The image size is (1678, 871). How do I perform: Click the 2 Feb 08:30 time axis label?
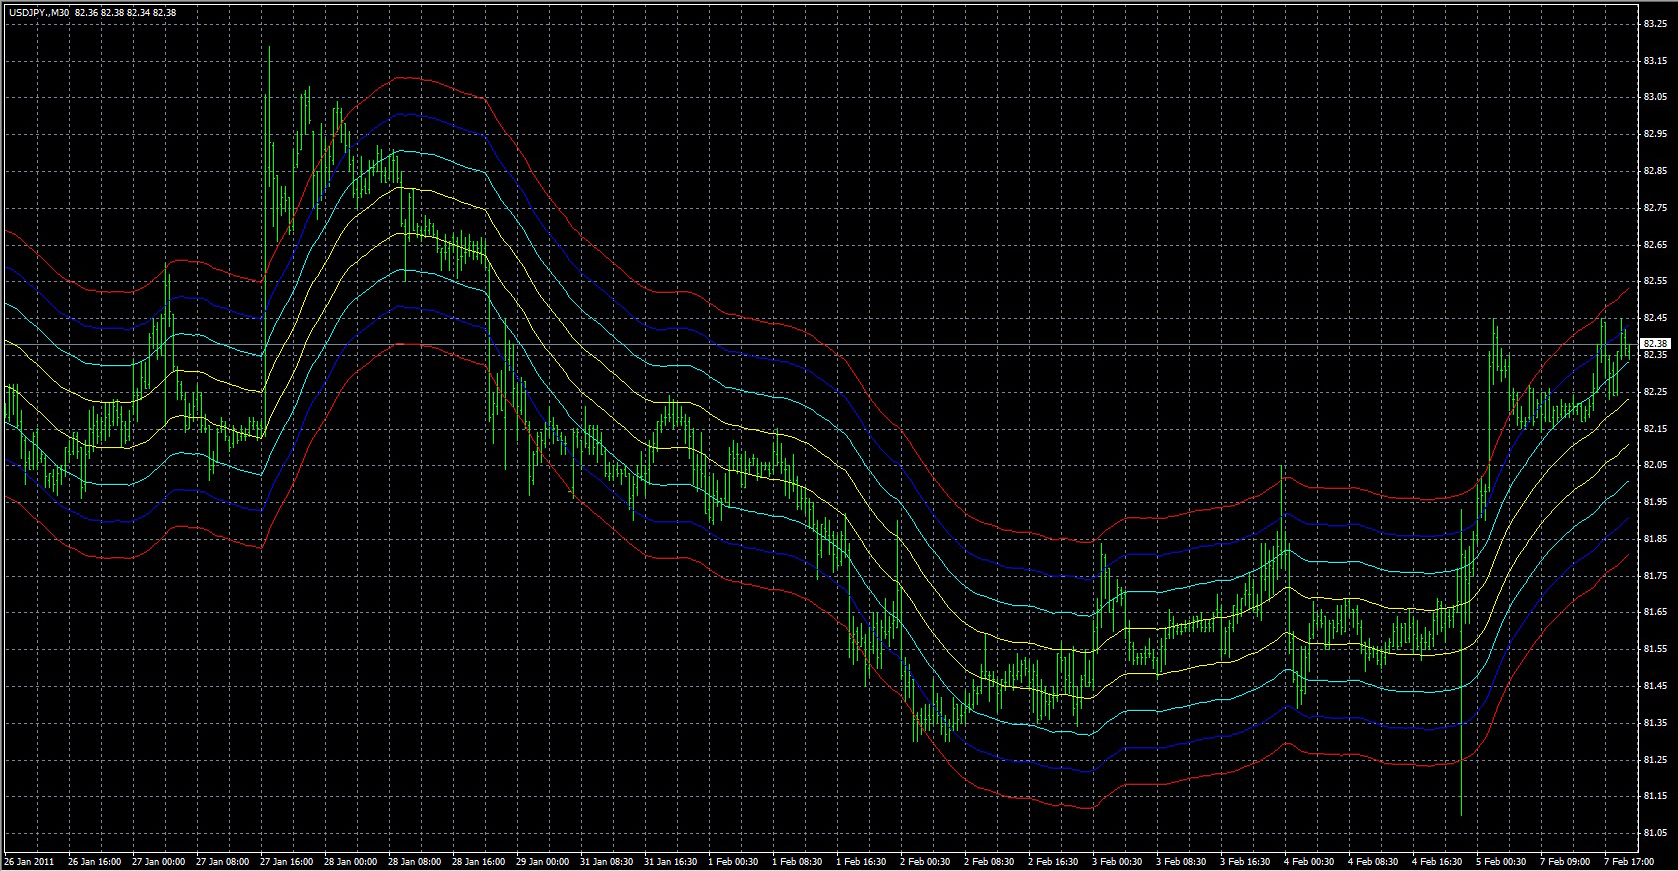[989, 861]
